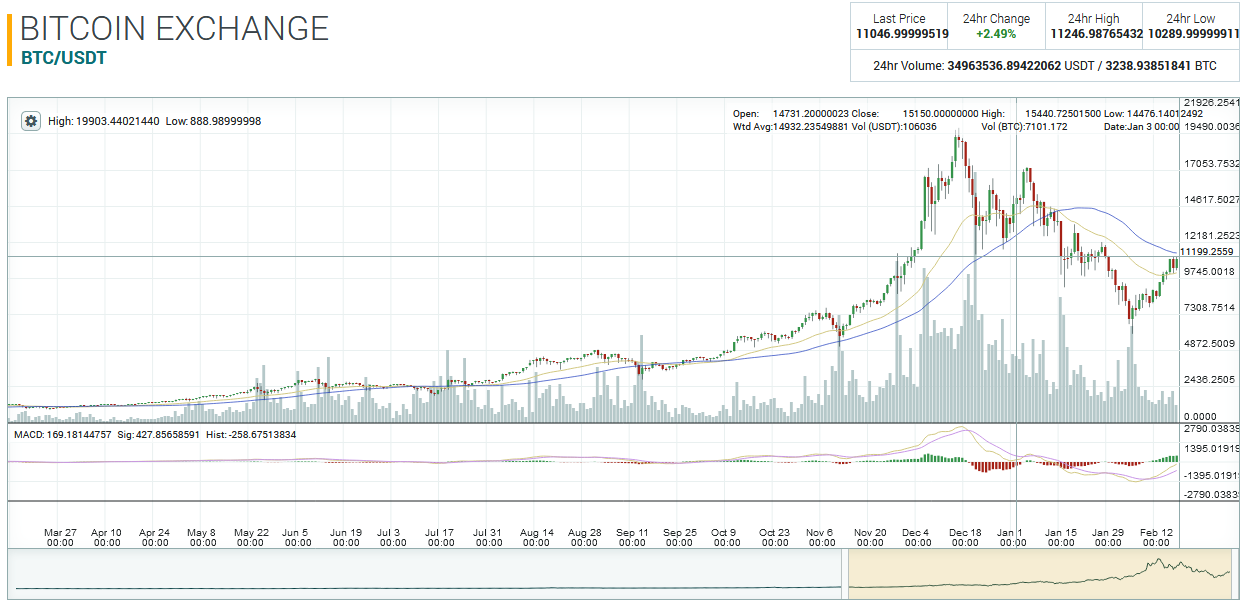Click the Oct 23 date axis label

click(774, 538)
